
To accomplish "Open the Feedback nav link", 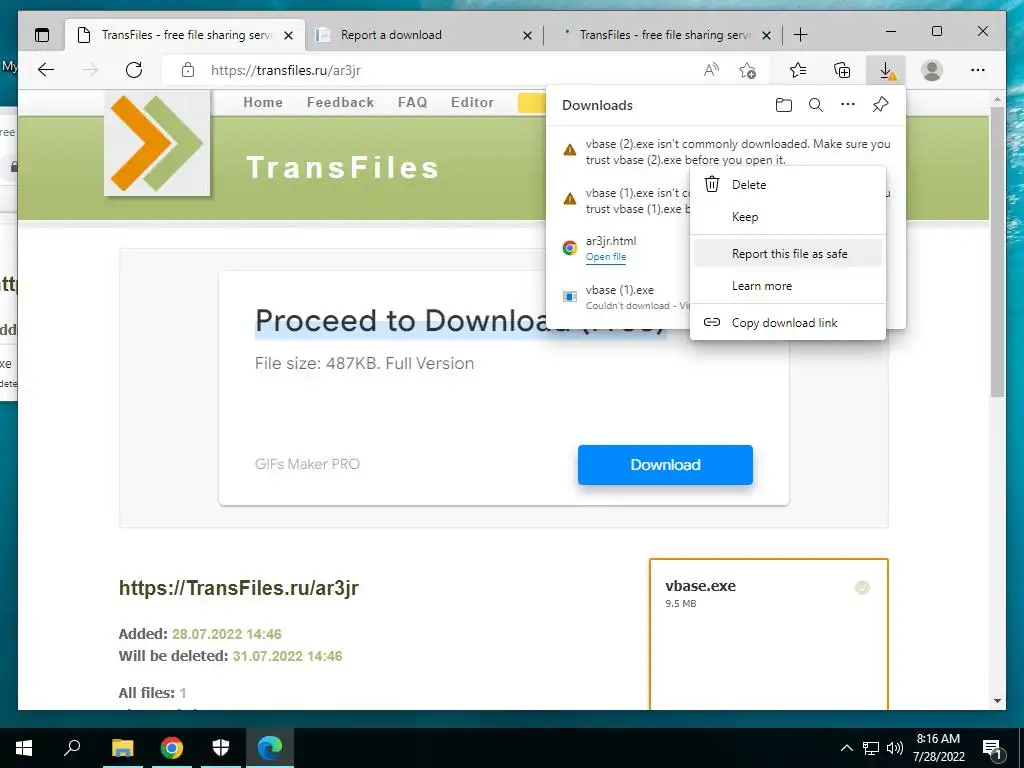I will click(x=340, y=103).
